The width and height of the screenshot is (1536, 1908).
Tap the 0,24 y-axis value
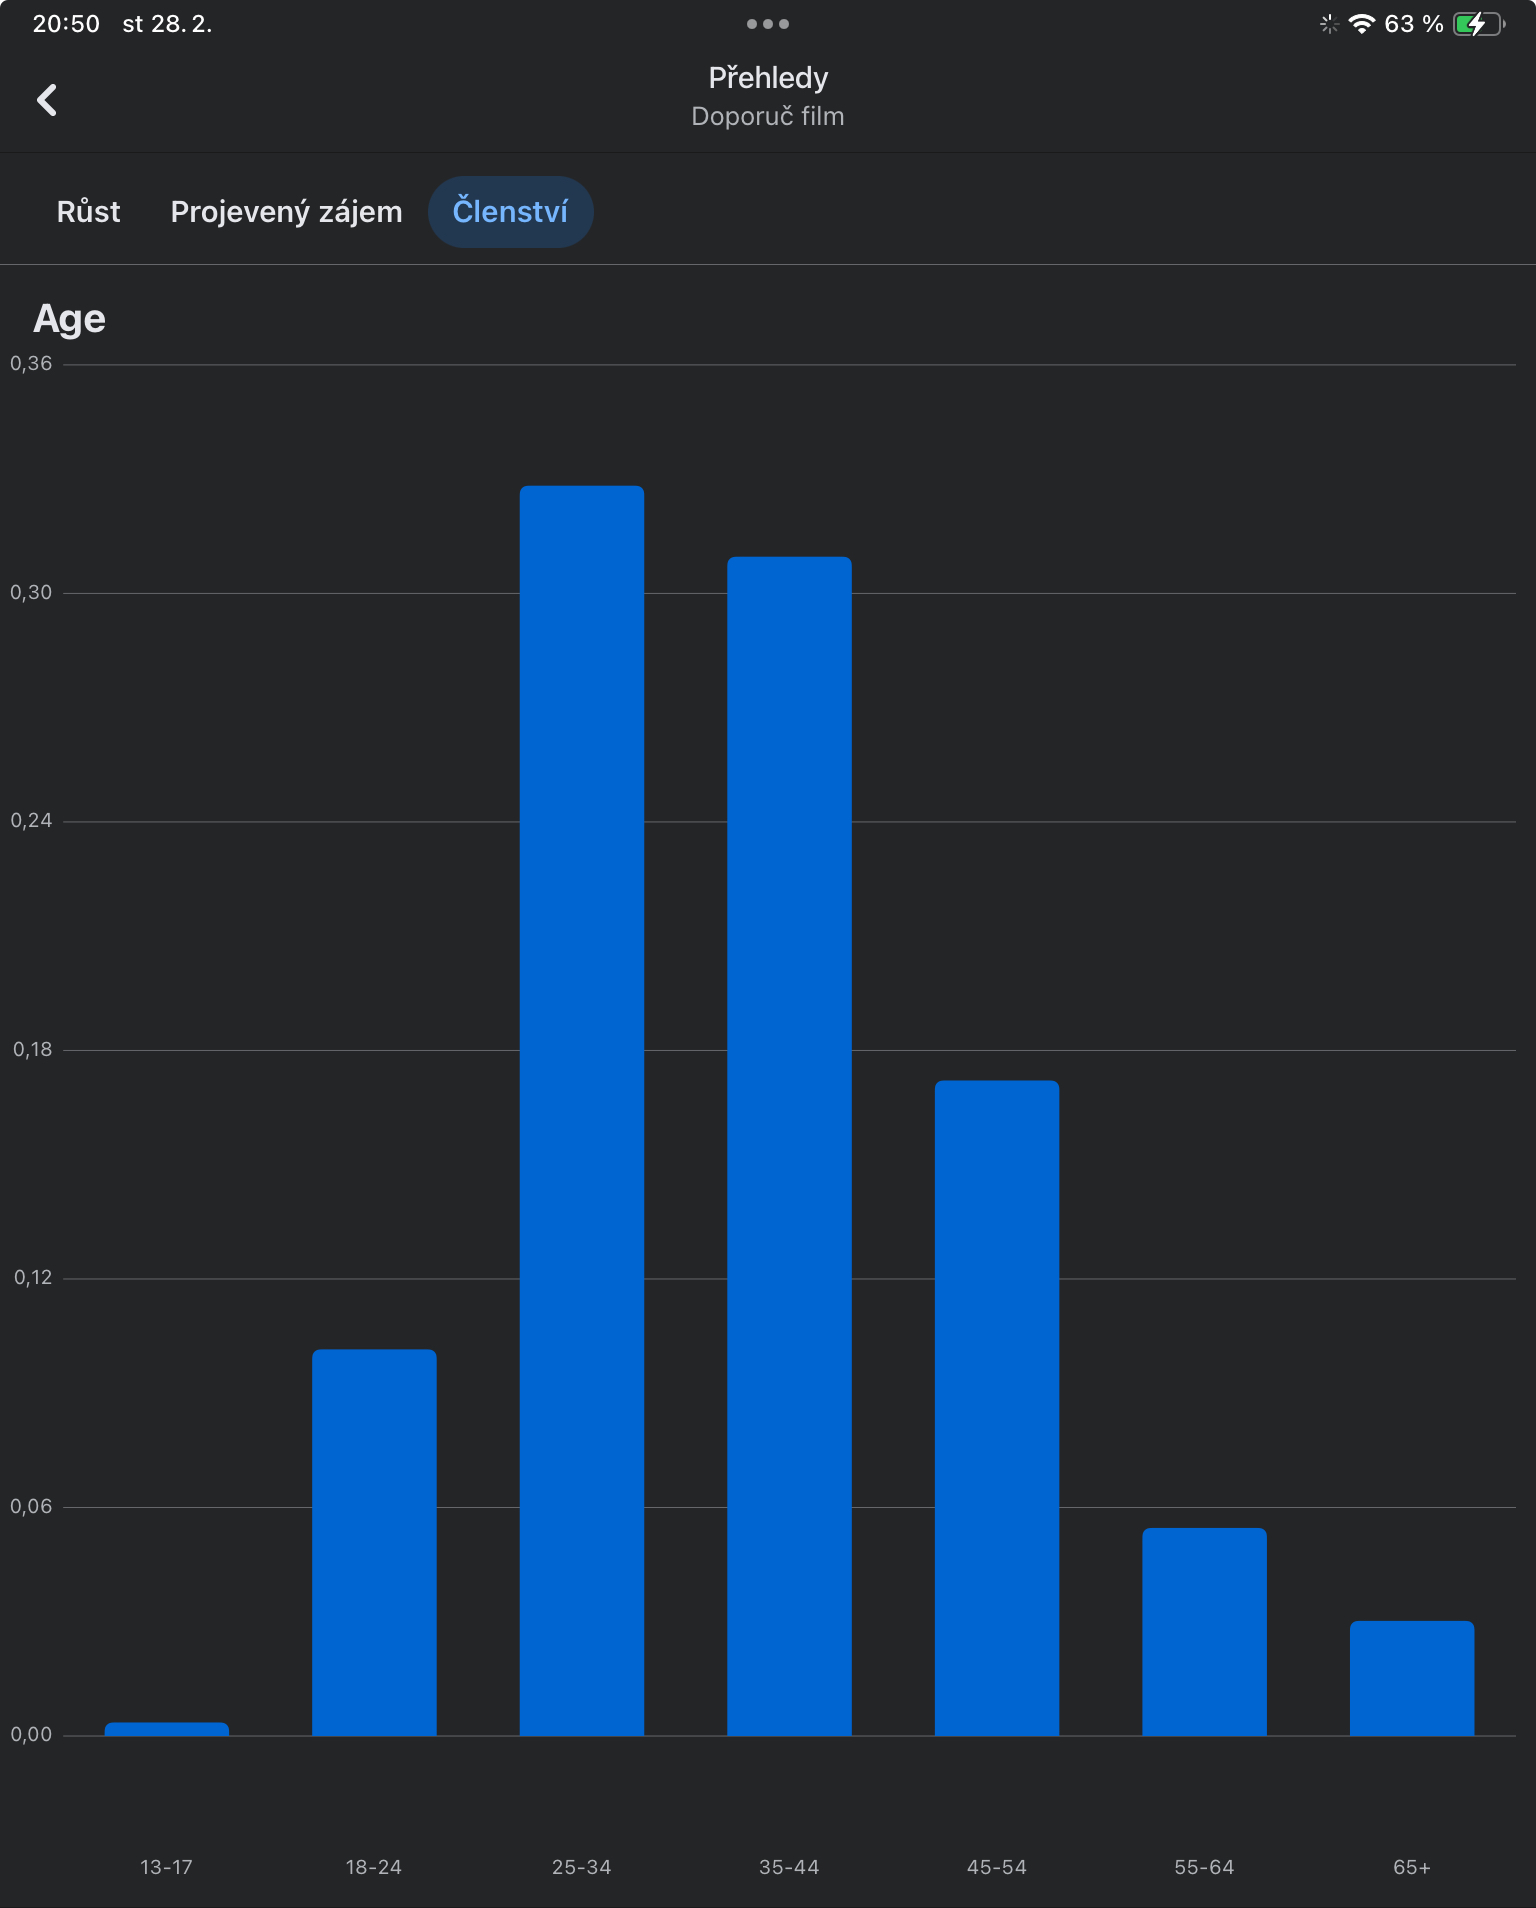pos(31,821)
